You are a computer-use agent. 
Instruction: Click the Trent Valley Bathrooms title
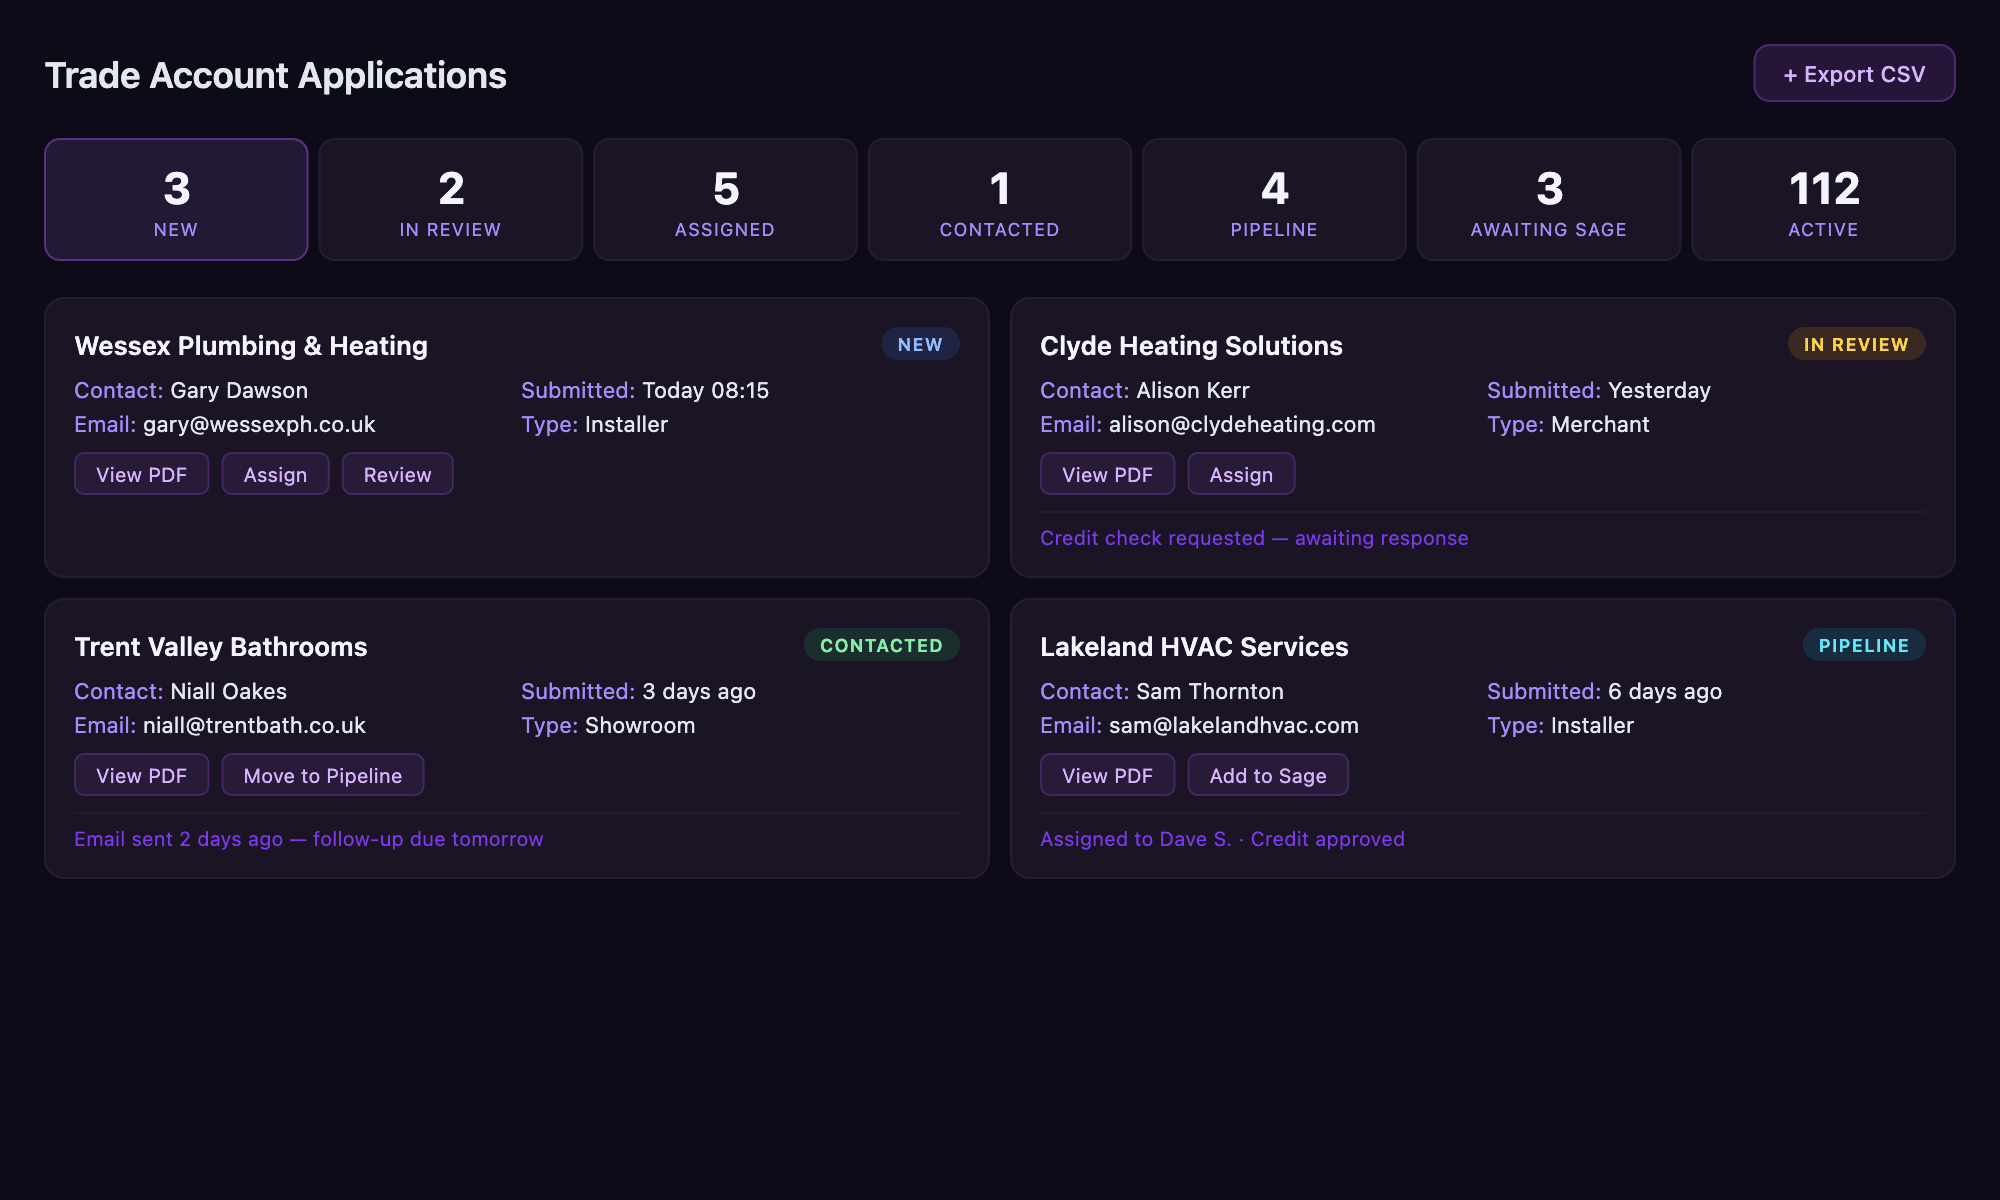click(x=221, y=647)
